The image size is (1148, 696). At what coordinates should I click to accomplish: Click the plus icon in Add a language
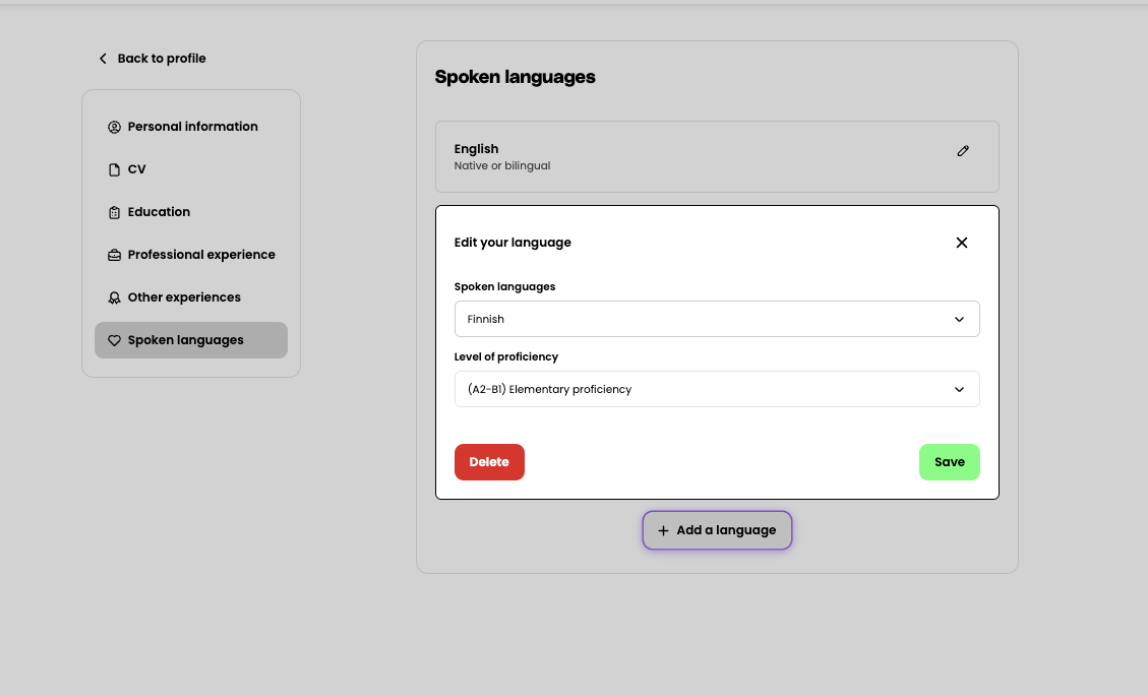coord(663,531)
